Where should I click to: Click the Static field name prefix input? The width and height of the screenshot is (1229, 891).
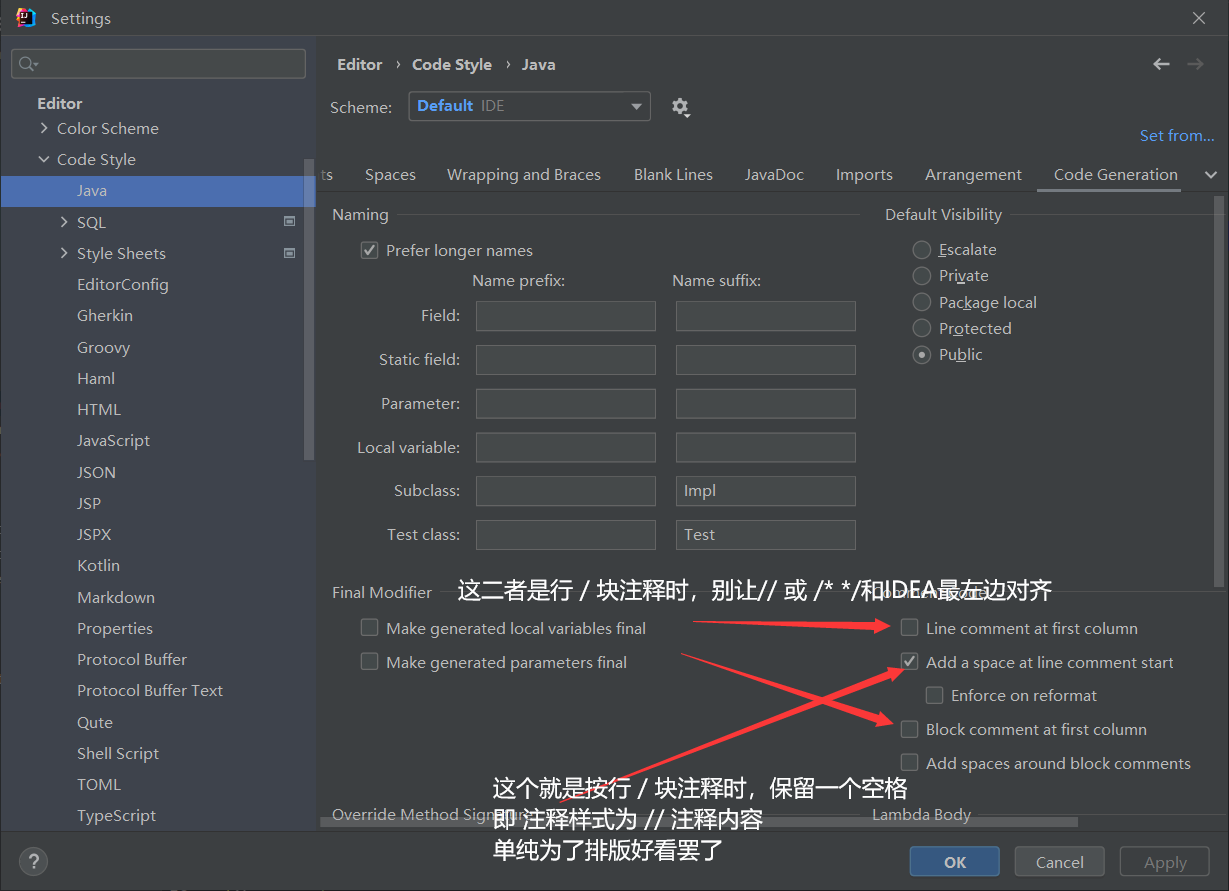coord(566,360)
